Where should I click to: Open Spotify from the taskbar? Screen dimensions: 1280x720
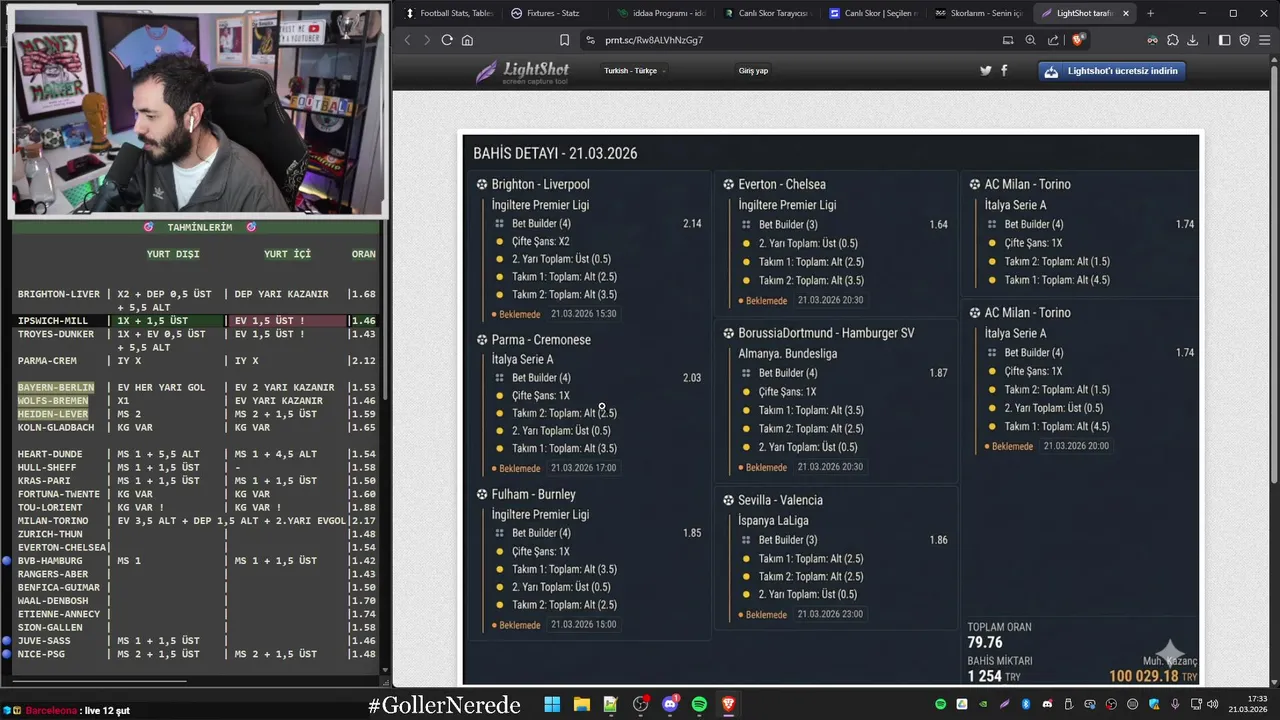pos(699,704)
